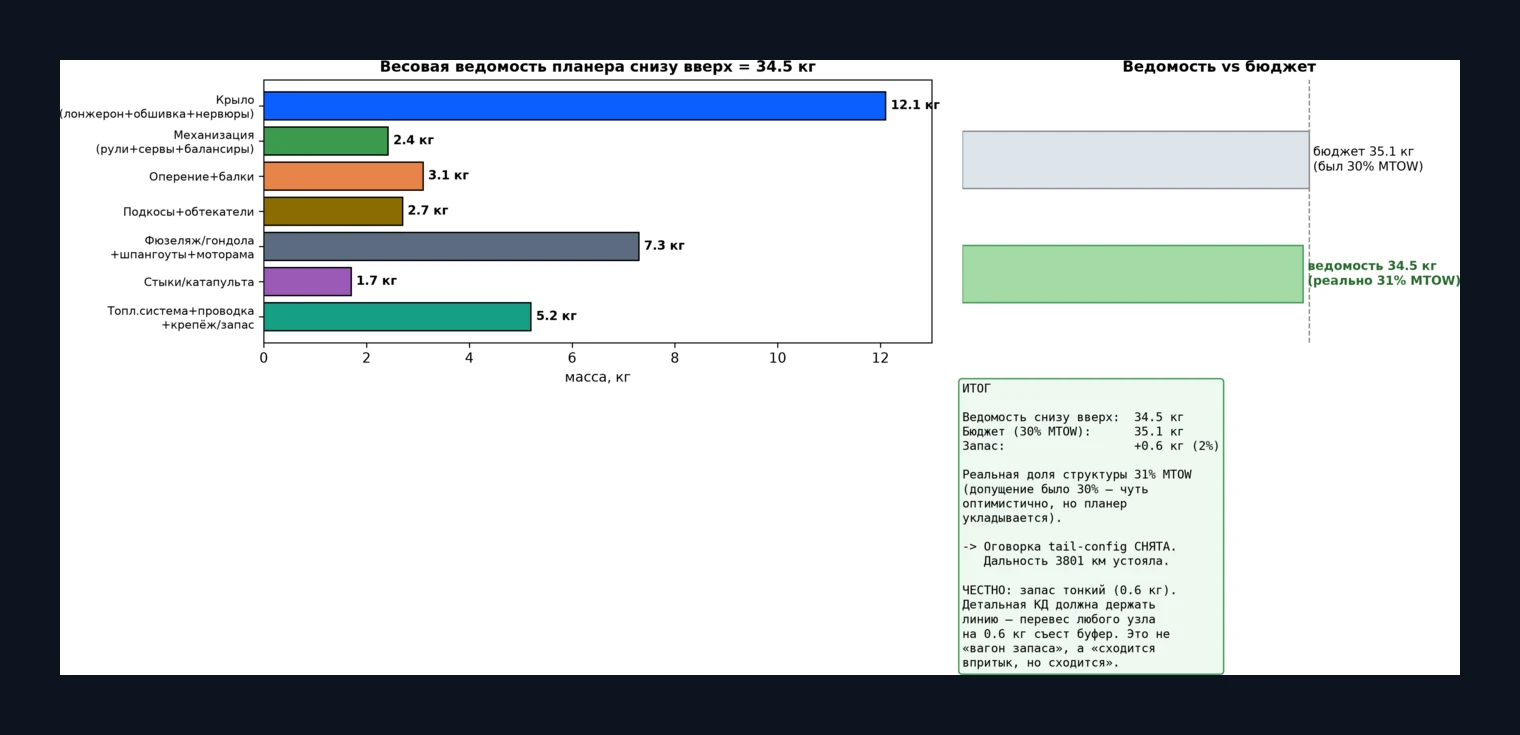The width and height of the screenshot is (1520, 735).
Task: Click the chart title Весовая ведомость планера
Action: click(598, 67)
